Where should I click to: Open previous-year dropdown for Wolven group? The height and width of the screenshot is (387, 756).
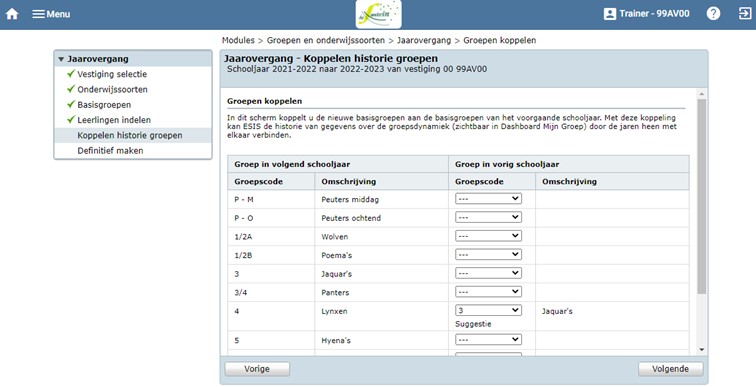pyautogui.click(x=488, y=236)
